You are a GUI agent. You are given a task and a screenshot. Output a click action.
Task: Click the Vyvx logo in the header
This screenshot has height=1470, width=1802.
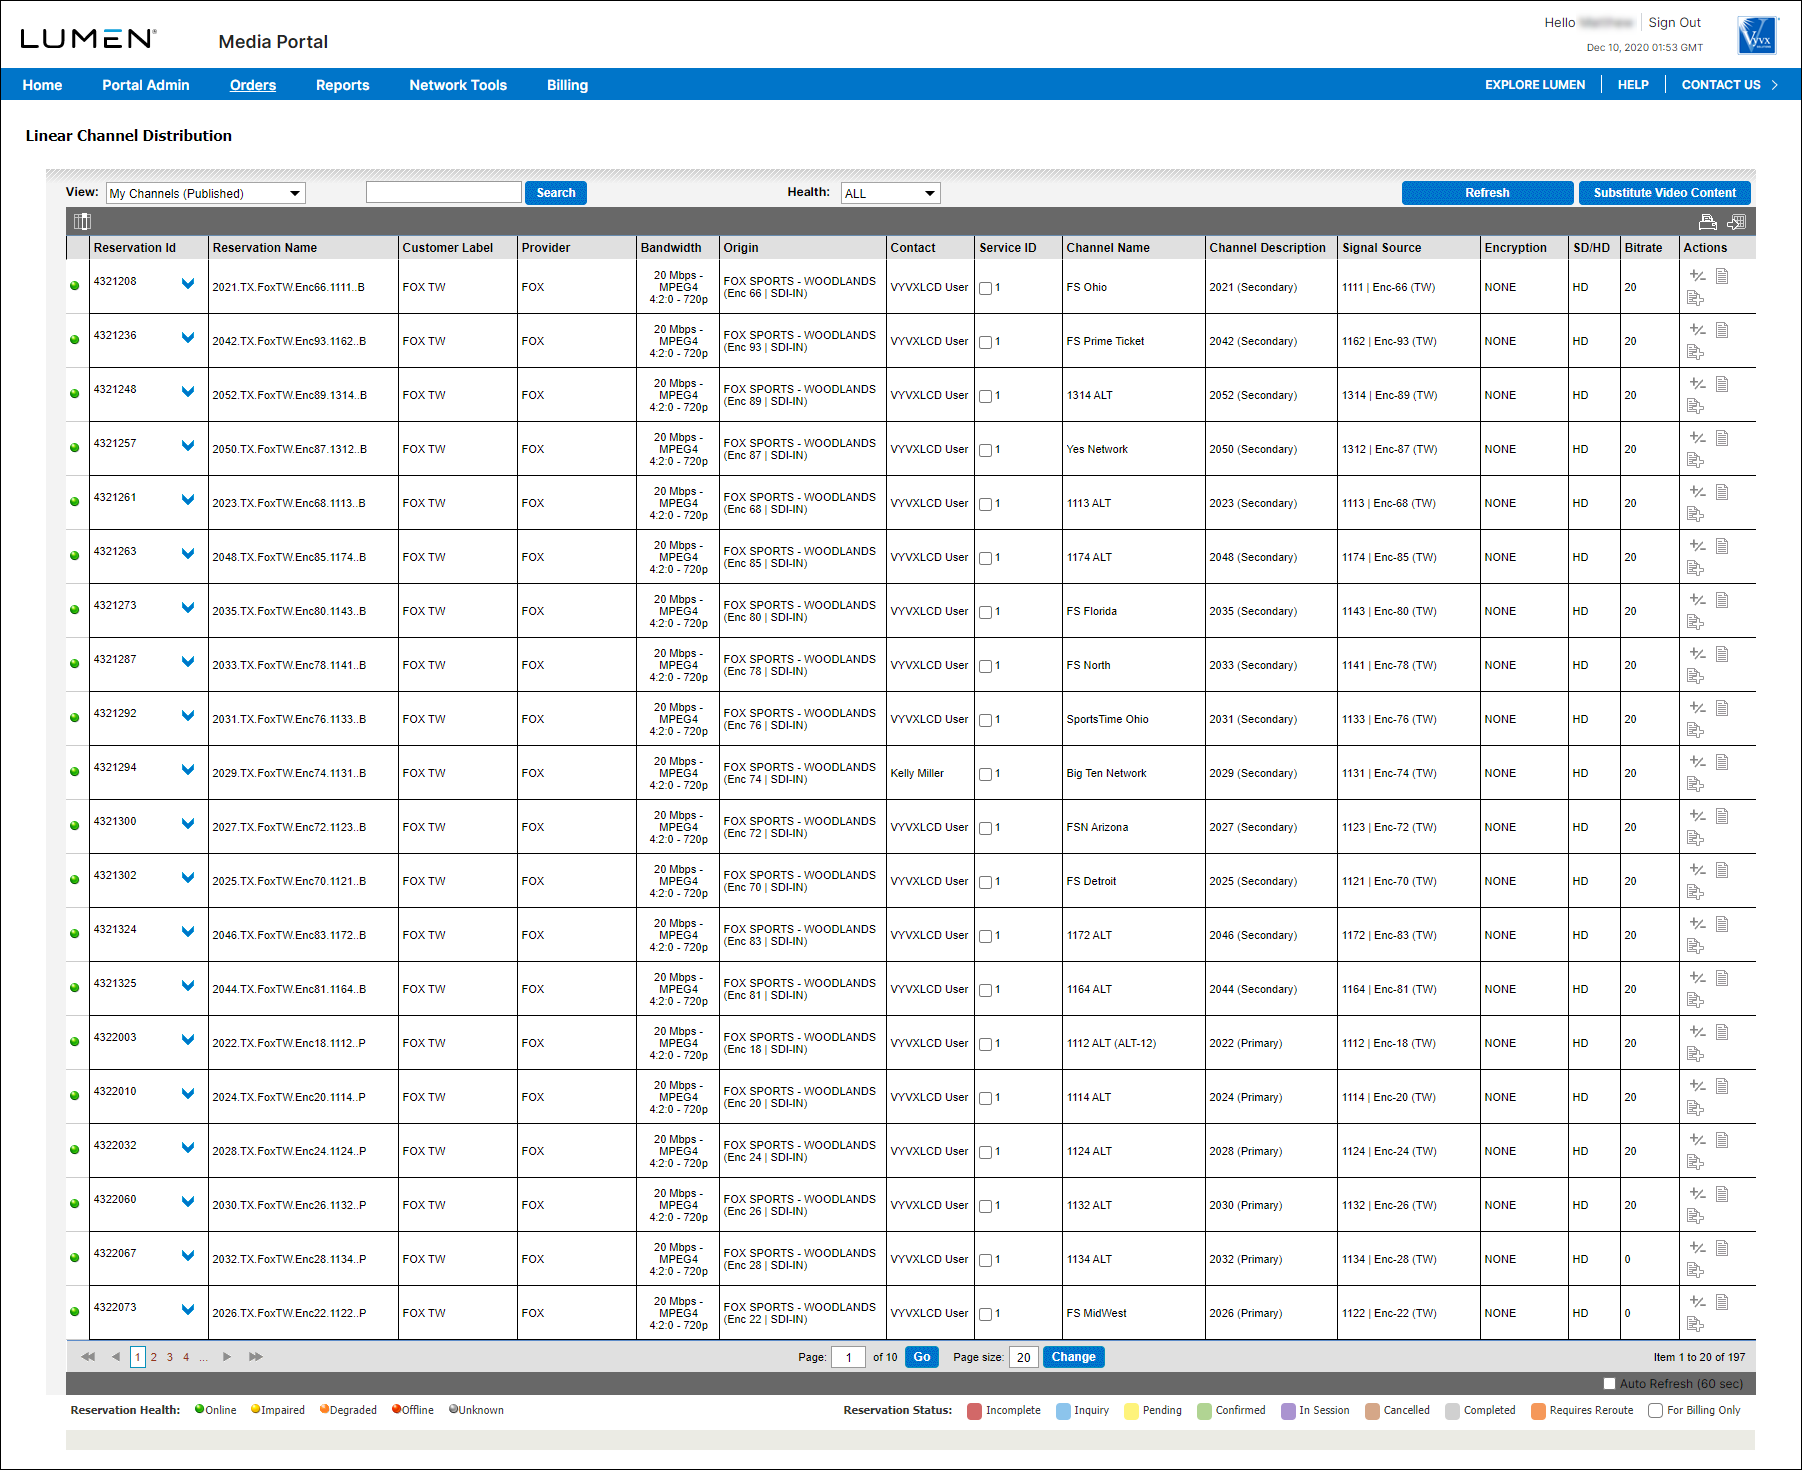(1757, 35)
